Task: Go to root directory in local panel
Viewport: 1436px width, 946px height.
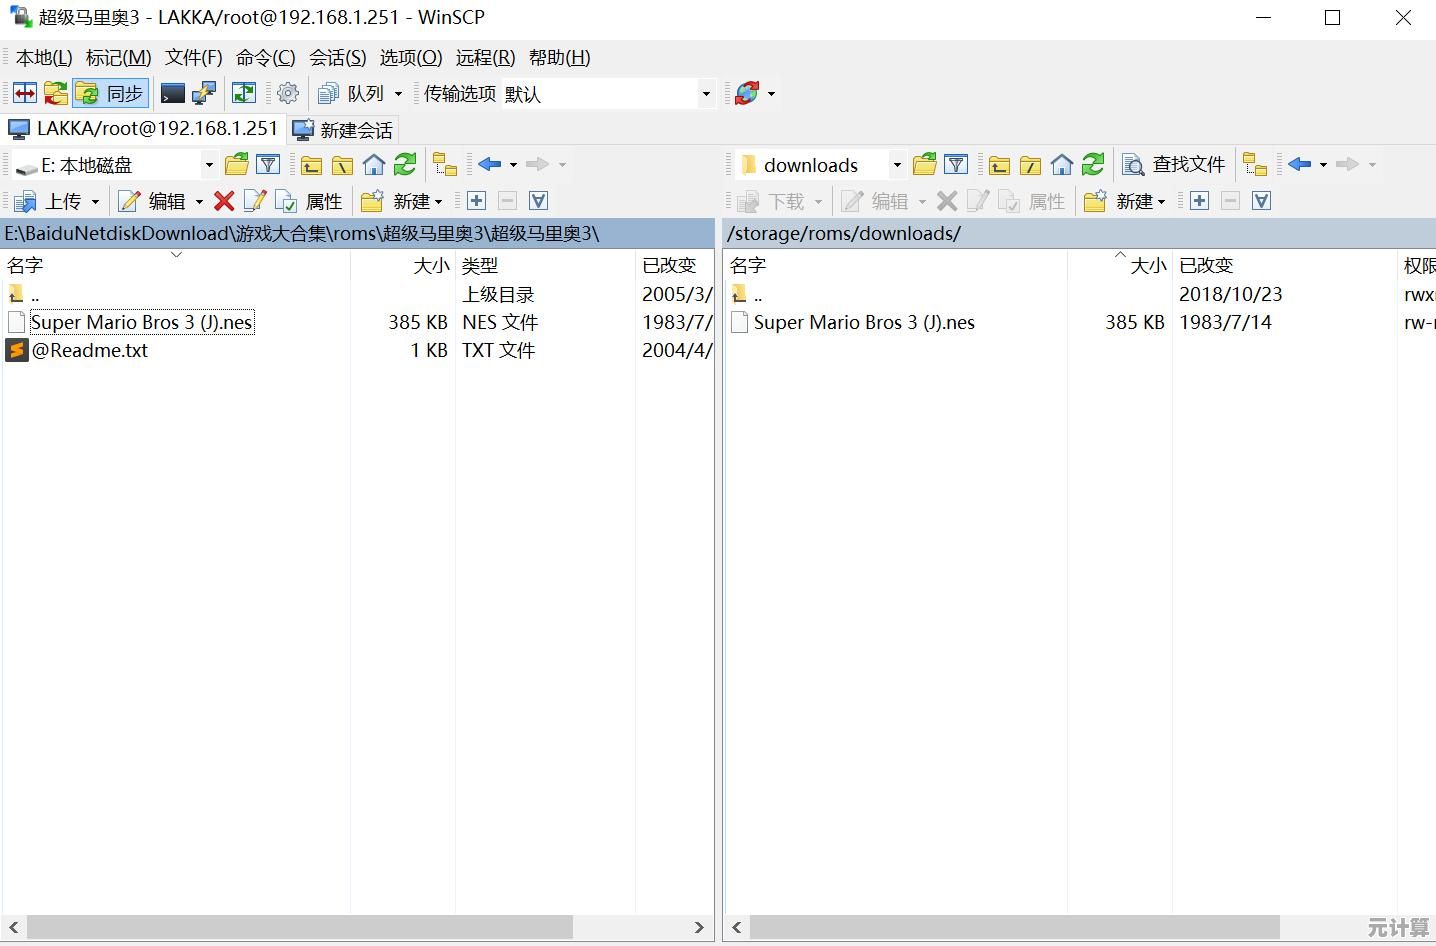Action: pyautogui.click(x=343, y=165)
